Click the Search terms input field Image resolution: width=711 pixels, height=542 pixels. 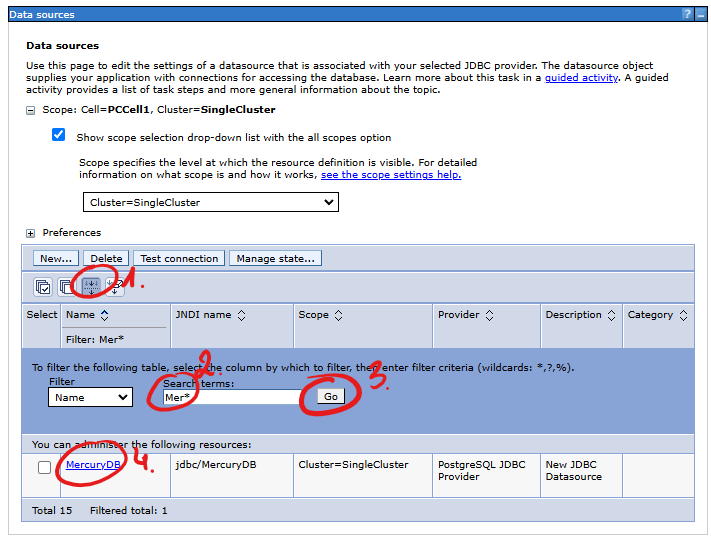click(232, 397)
